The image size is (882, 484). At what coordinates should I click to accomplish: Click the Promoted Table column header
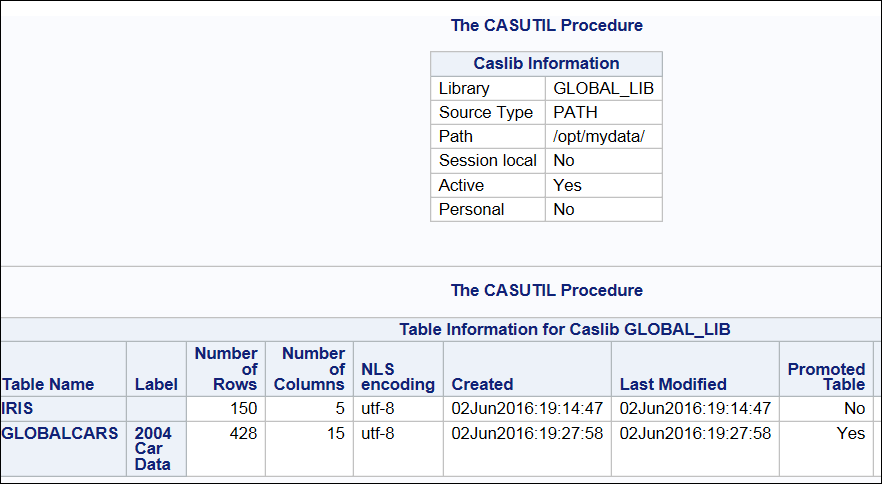click(x=826, y=376)
